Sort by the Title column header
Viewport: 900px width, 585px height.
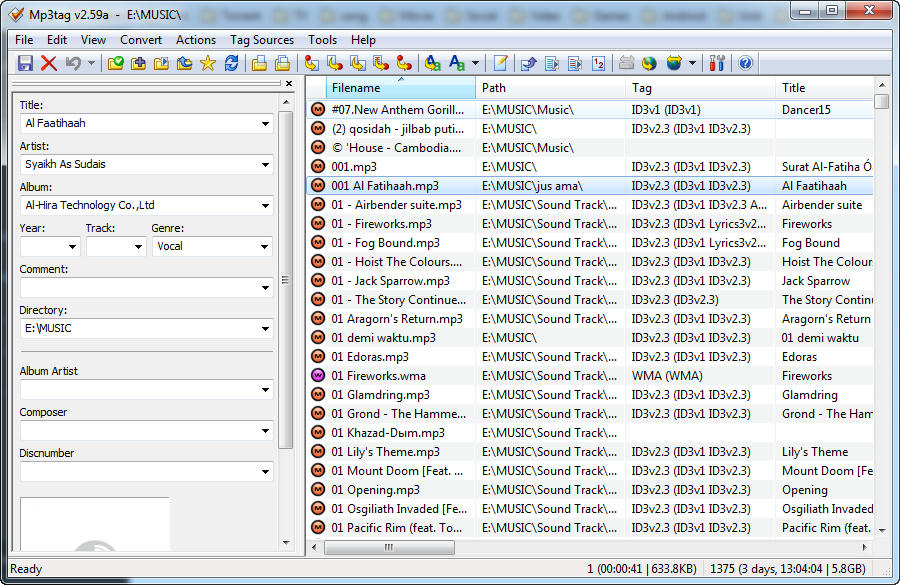point(824,88)
